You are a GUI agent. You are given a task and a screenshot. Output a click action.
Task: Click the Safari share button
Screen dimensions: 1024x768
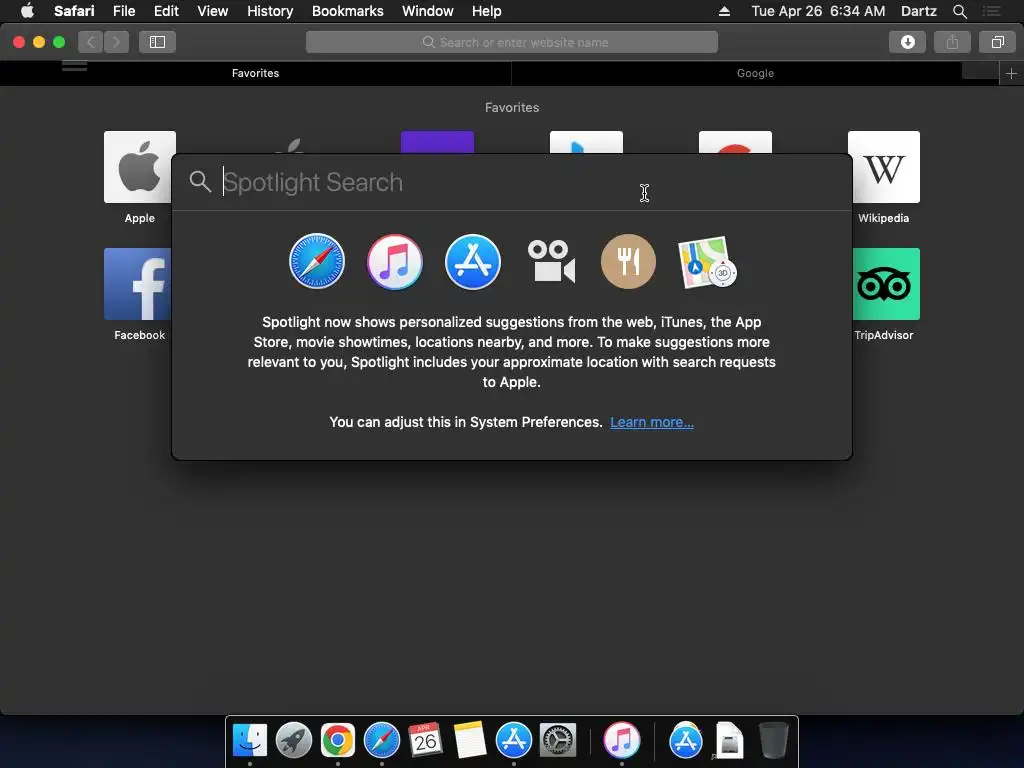point(952,42)
